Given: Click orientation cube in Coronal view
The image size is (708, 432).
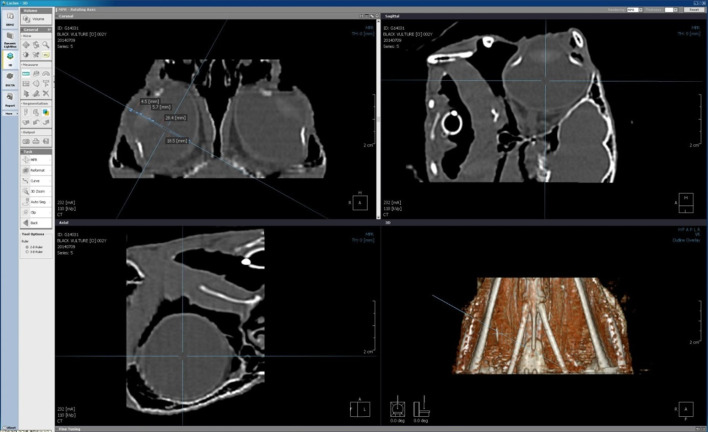Looking at the screenshot, I should click(x=360, y=203).
